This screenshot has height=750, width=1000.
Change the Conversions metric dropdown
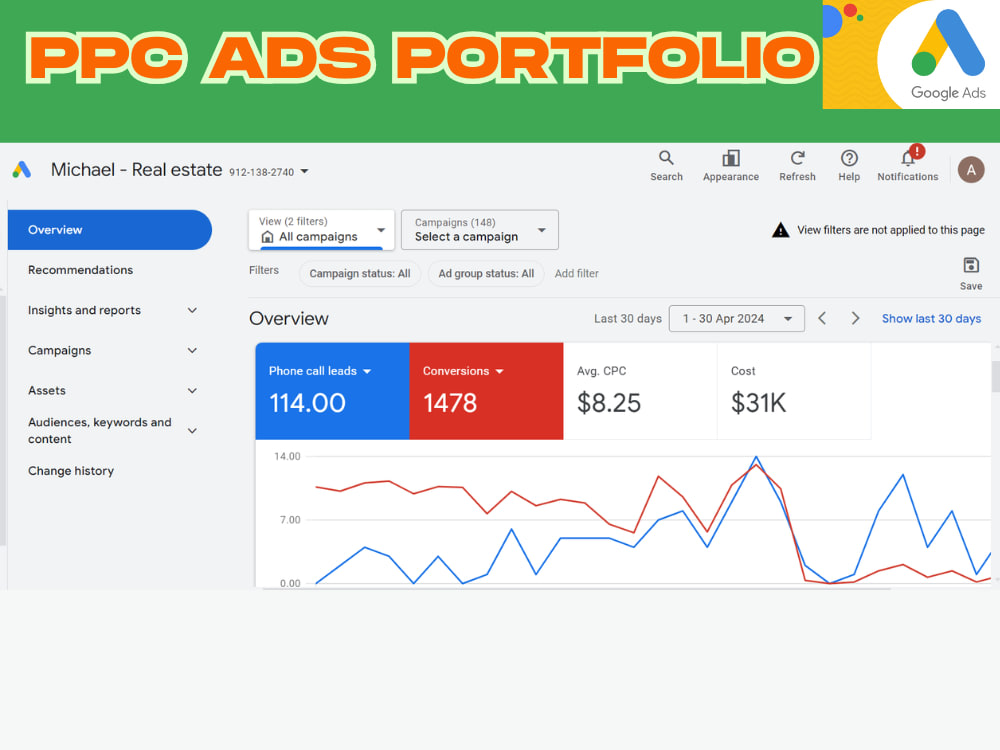tap(499, 371)
